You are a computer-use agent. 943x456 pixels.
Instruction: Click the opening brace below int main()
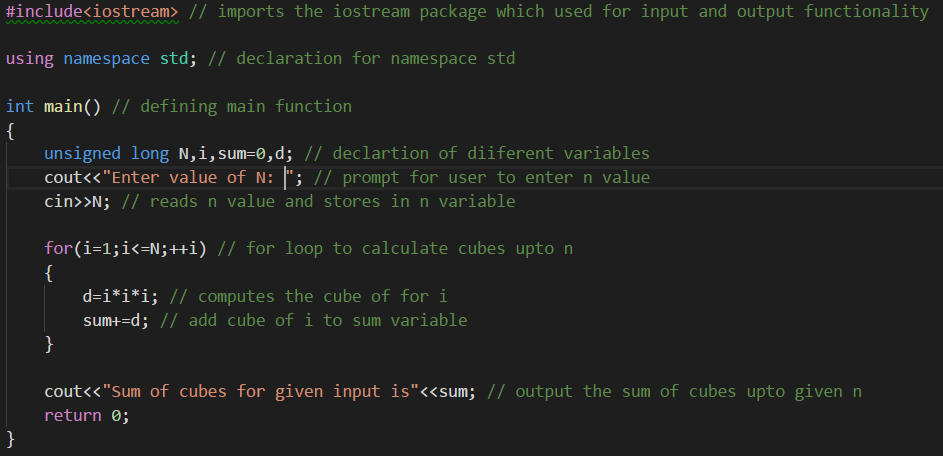point(11,130)
